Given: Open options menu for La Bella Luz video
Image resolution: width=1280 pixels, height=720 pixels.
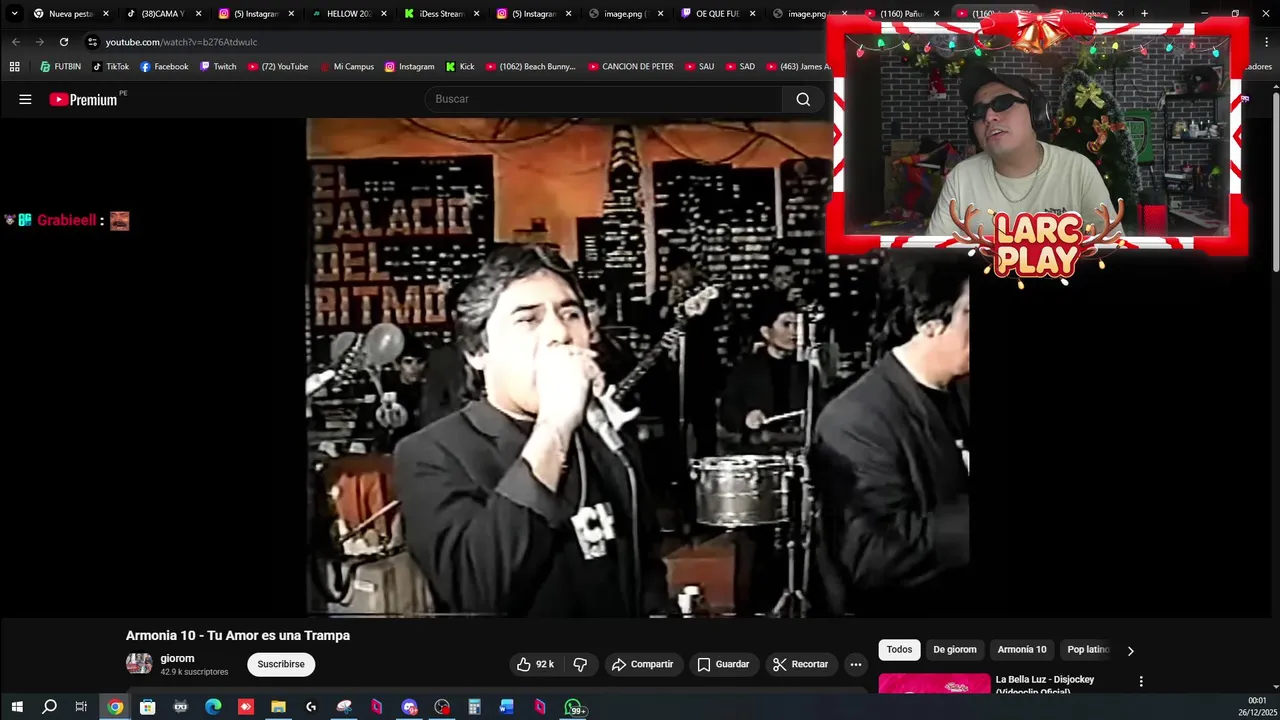Looking at the screenshot, I should (x=1141, y=681).
